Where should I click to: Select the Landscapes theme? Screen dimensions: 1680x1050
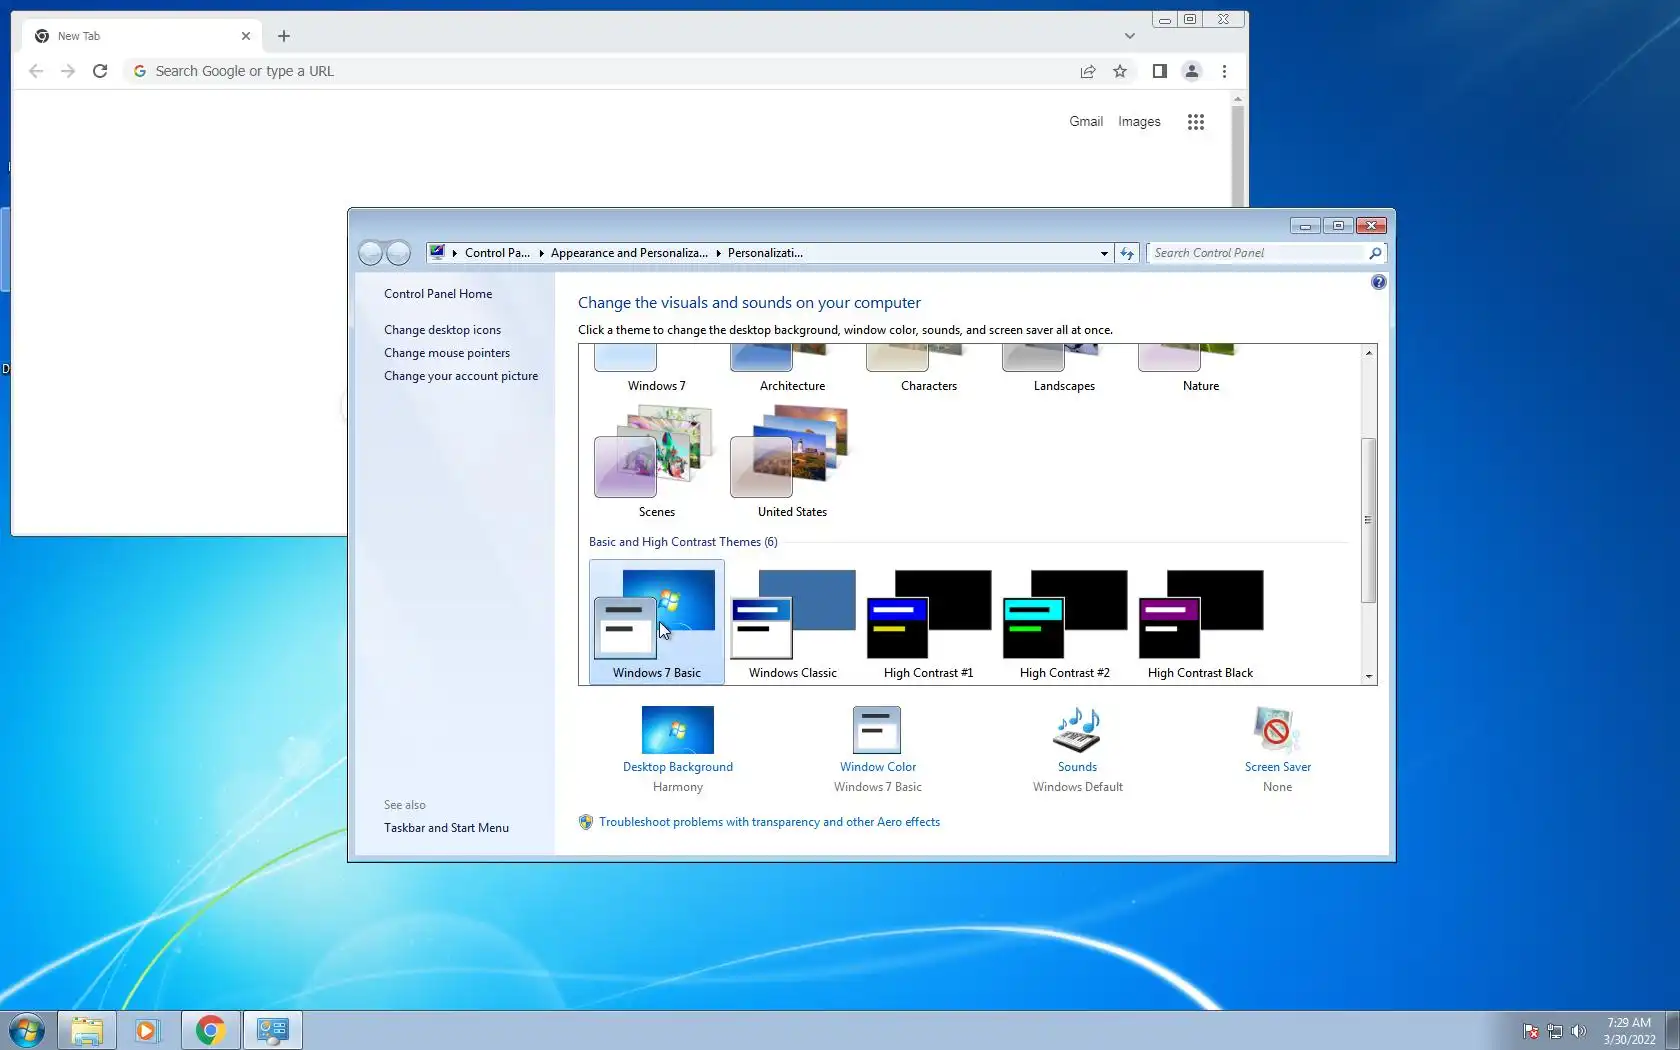tap(1064, 369)
